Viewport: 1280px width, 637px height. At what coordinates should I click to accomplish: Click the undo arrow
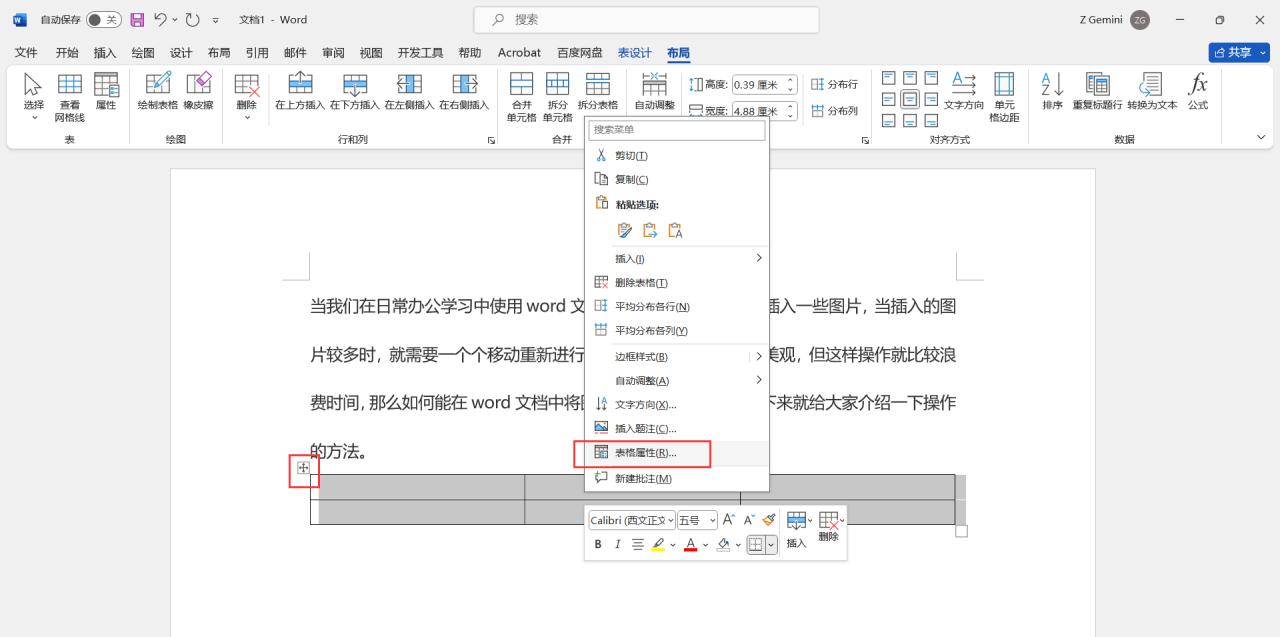pos(160,19)
